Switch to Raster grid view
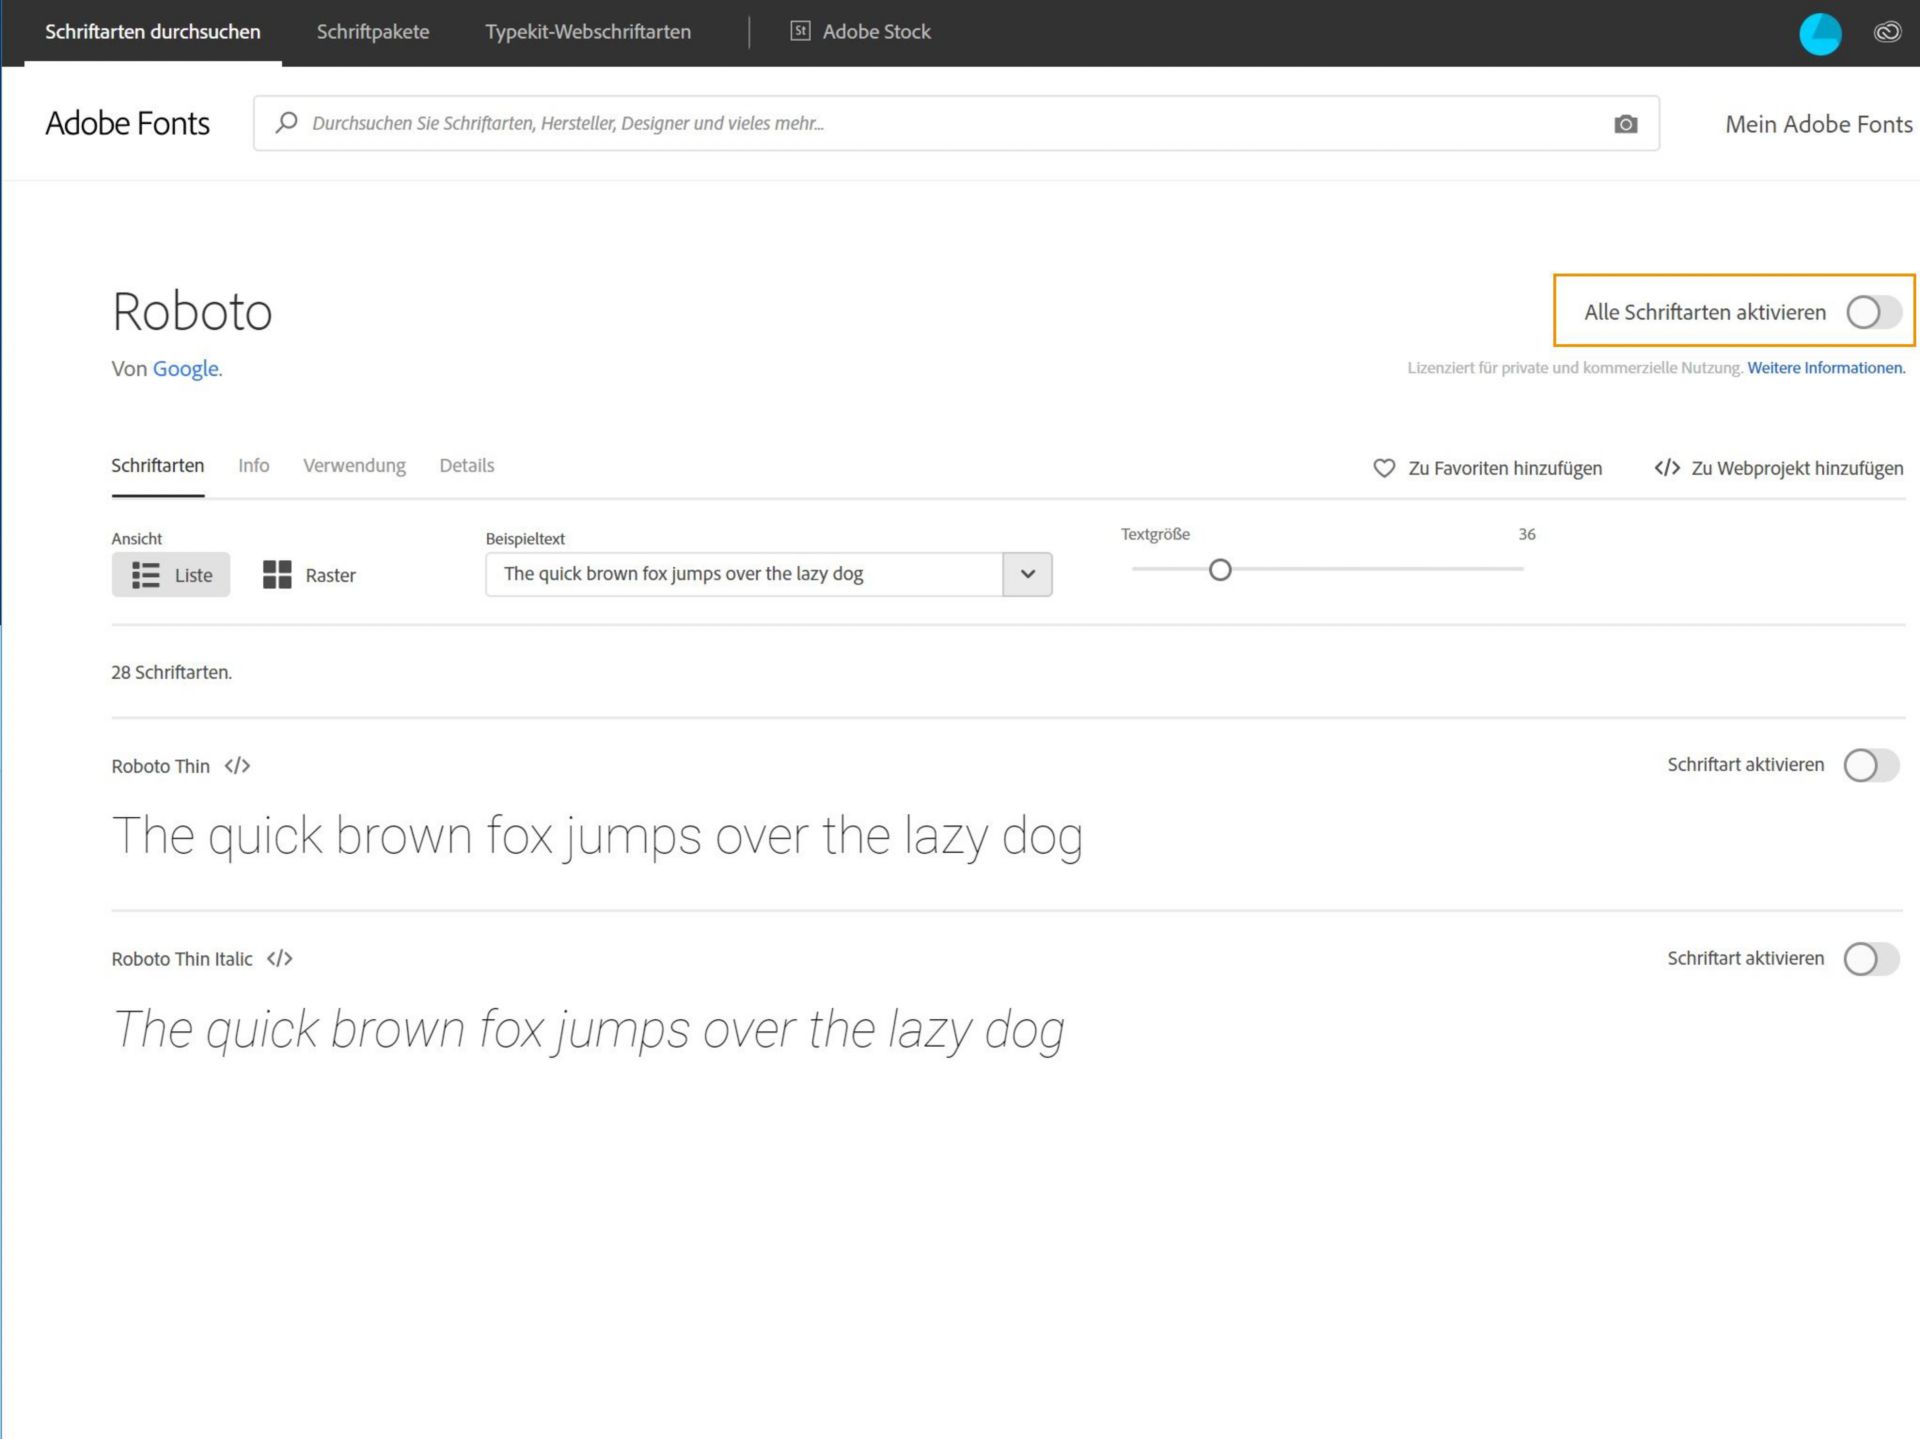 point(309,575)
